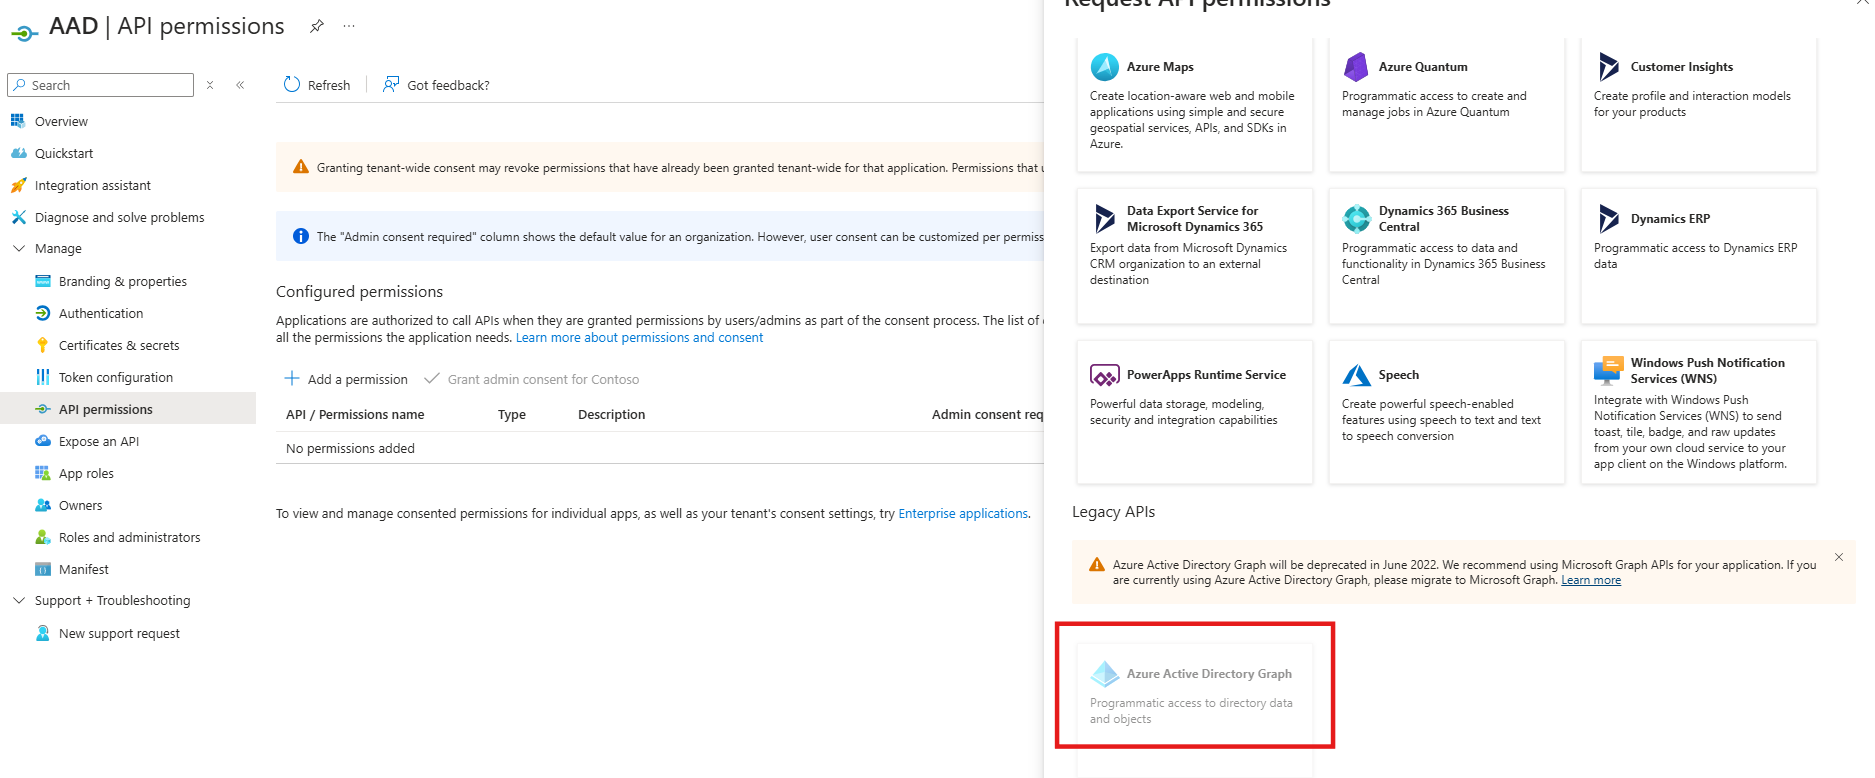Click the Type column header

[x=512, y=414]
